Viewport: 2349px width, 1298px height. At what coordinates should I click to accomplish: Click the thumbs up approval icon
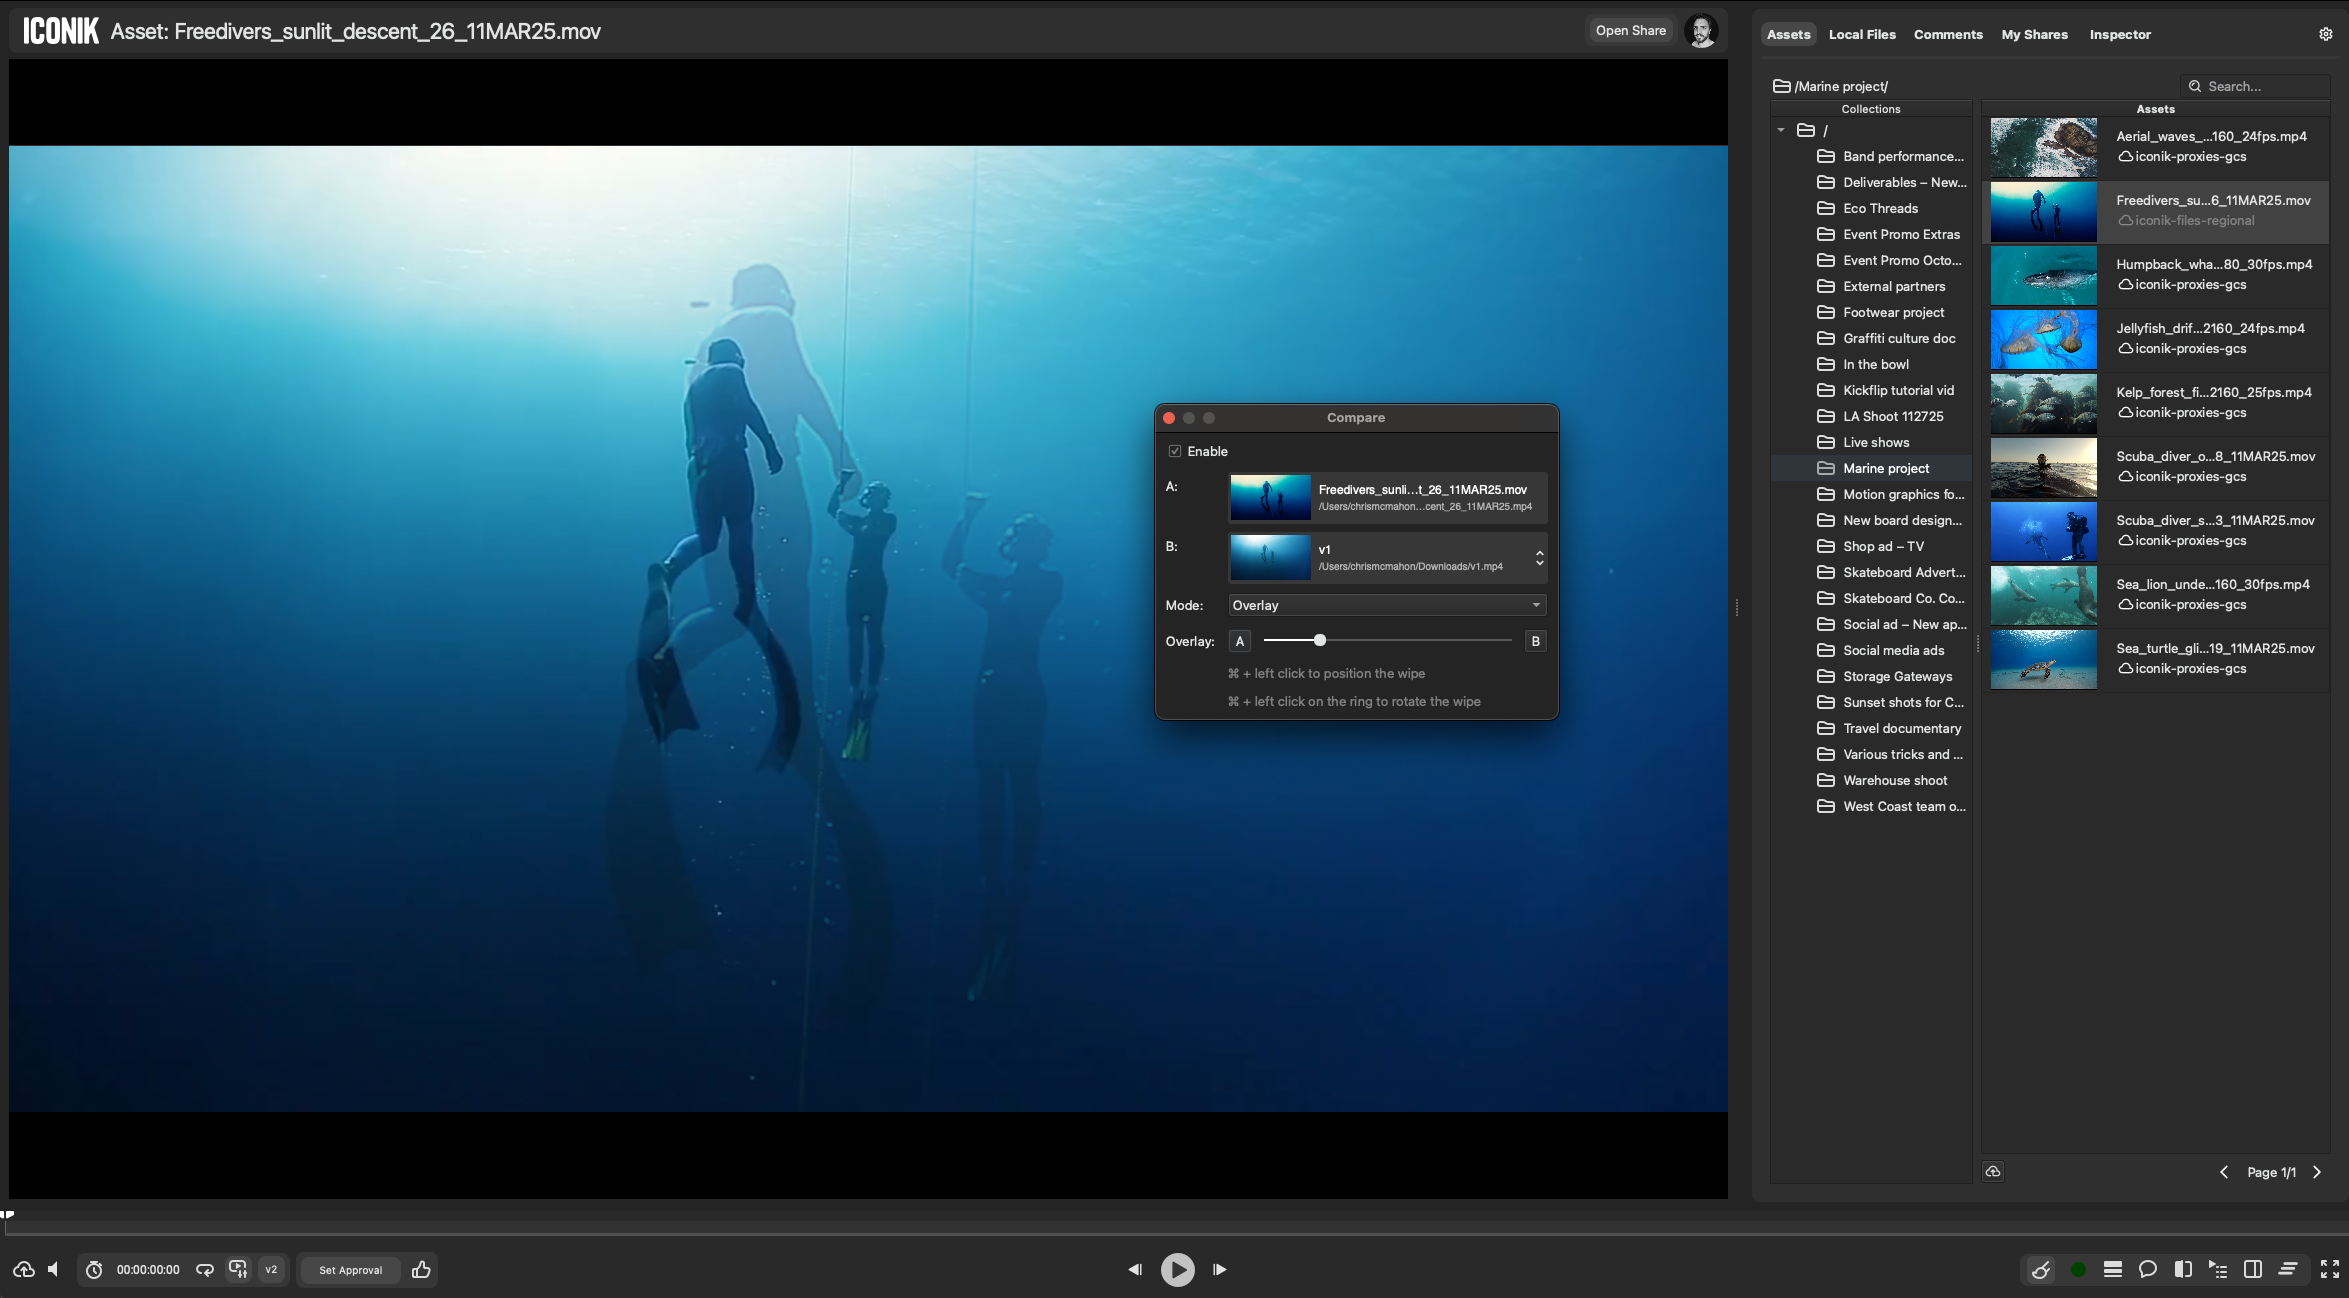click(x=421, y=1269)
